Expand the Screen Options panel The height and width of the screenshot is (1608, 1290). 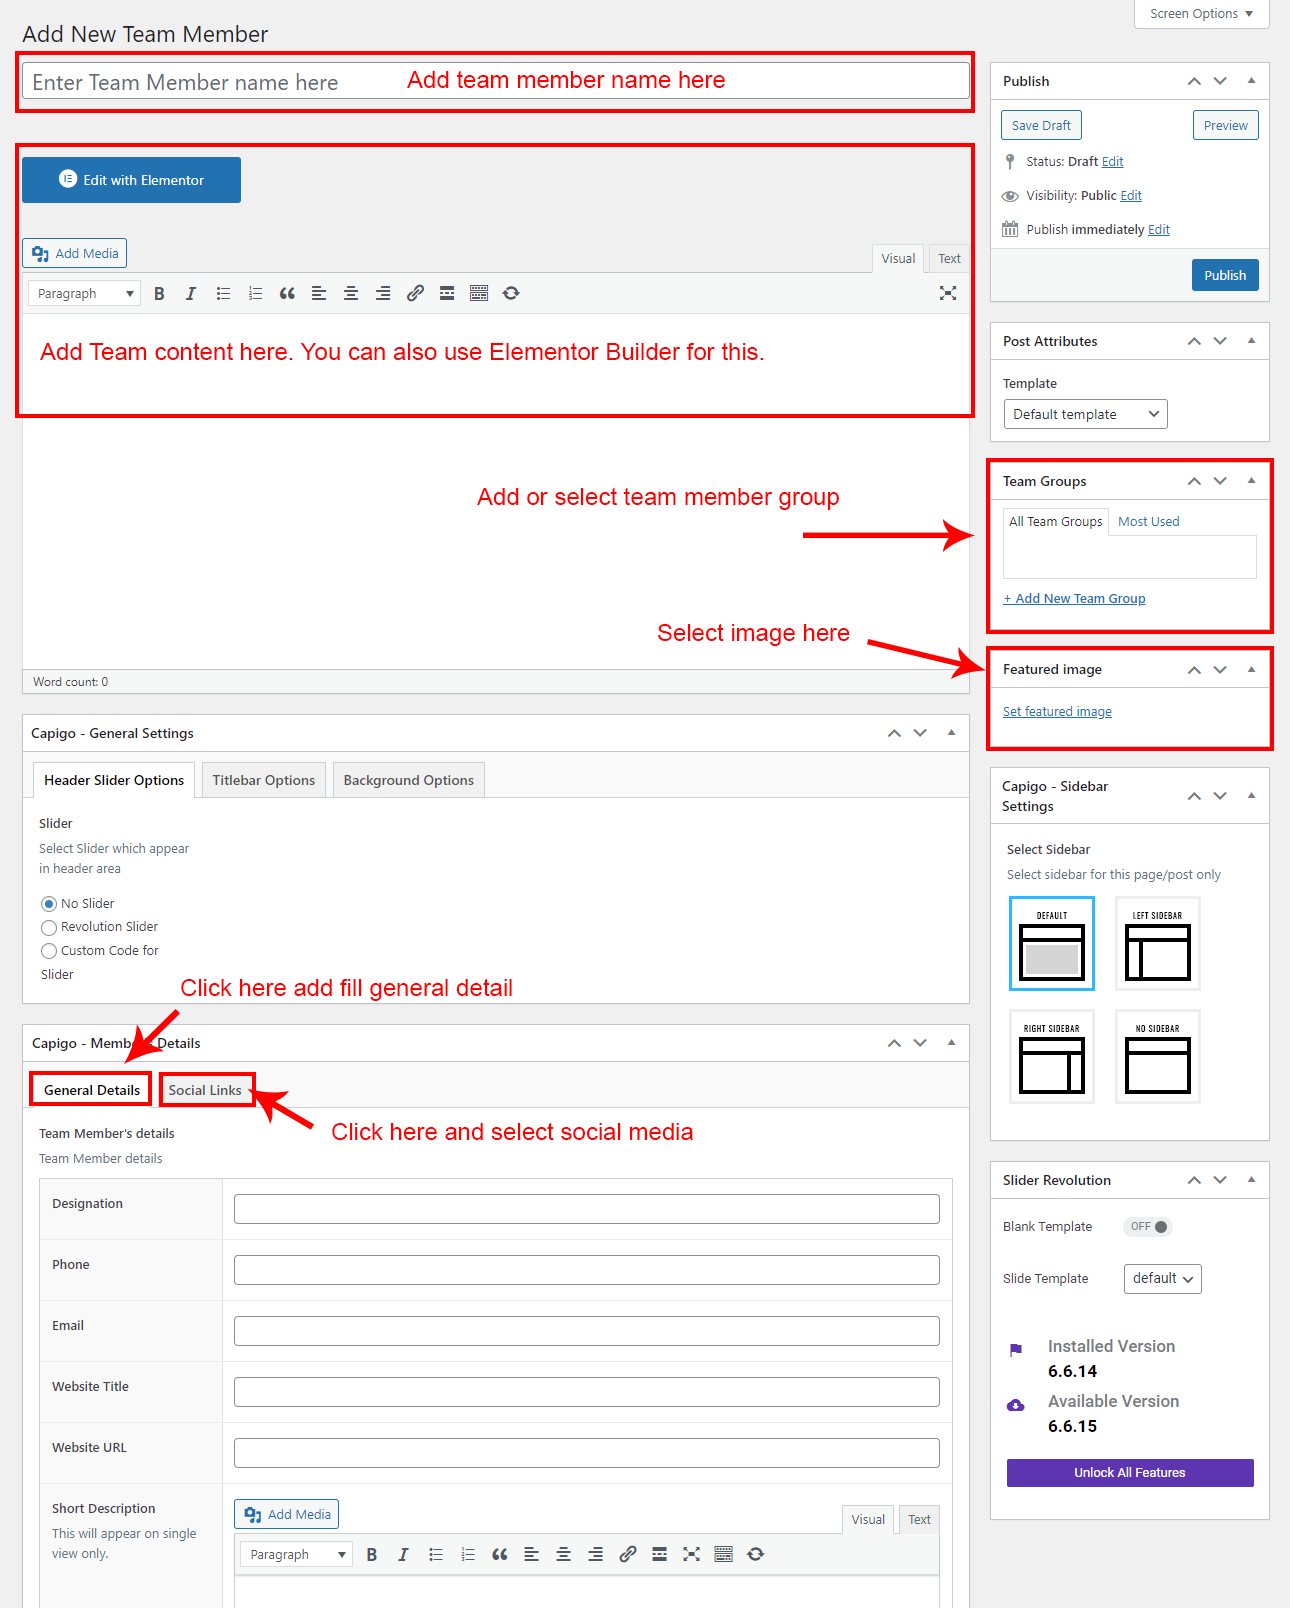[1201, 14]
